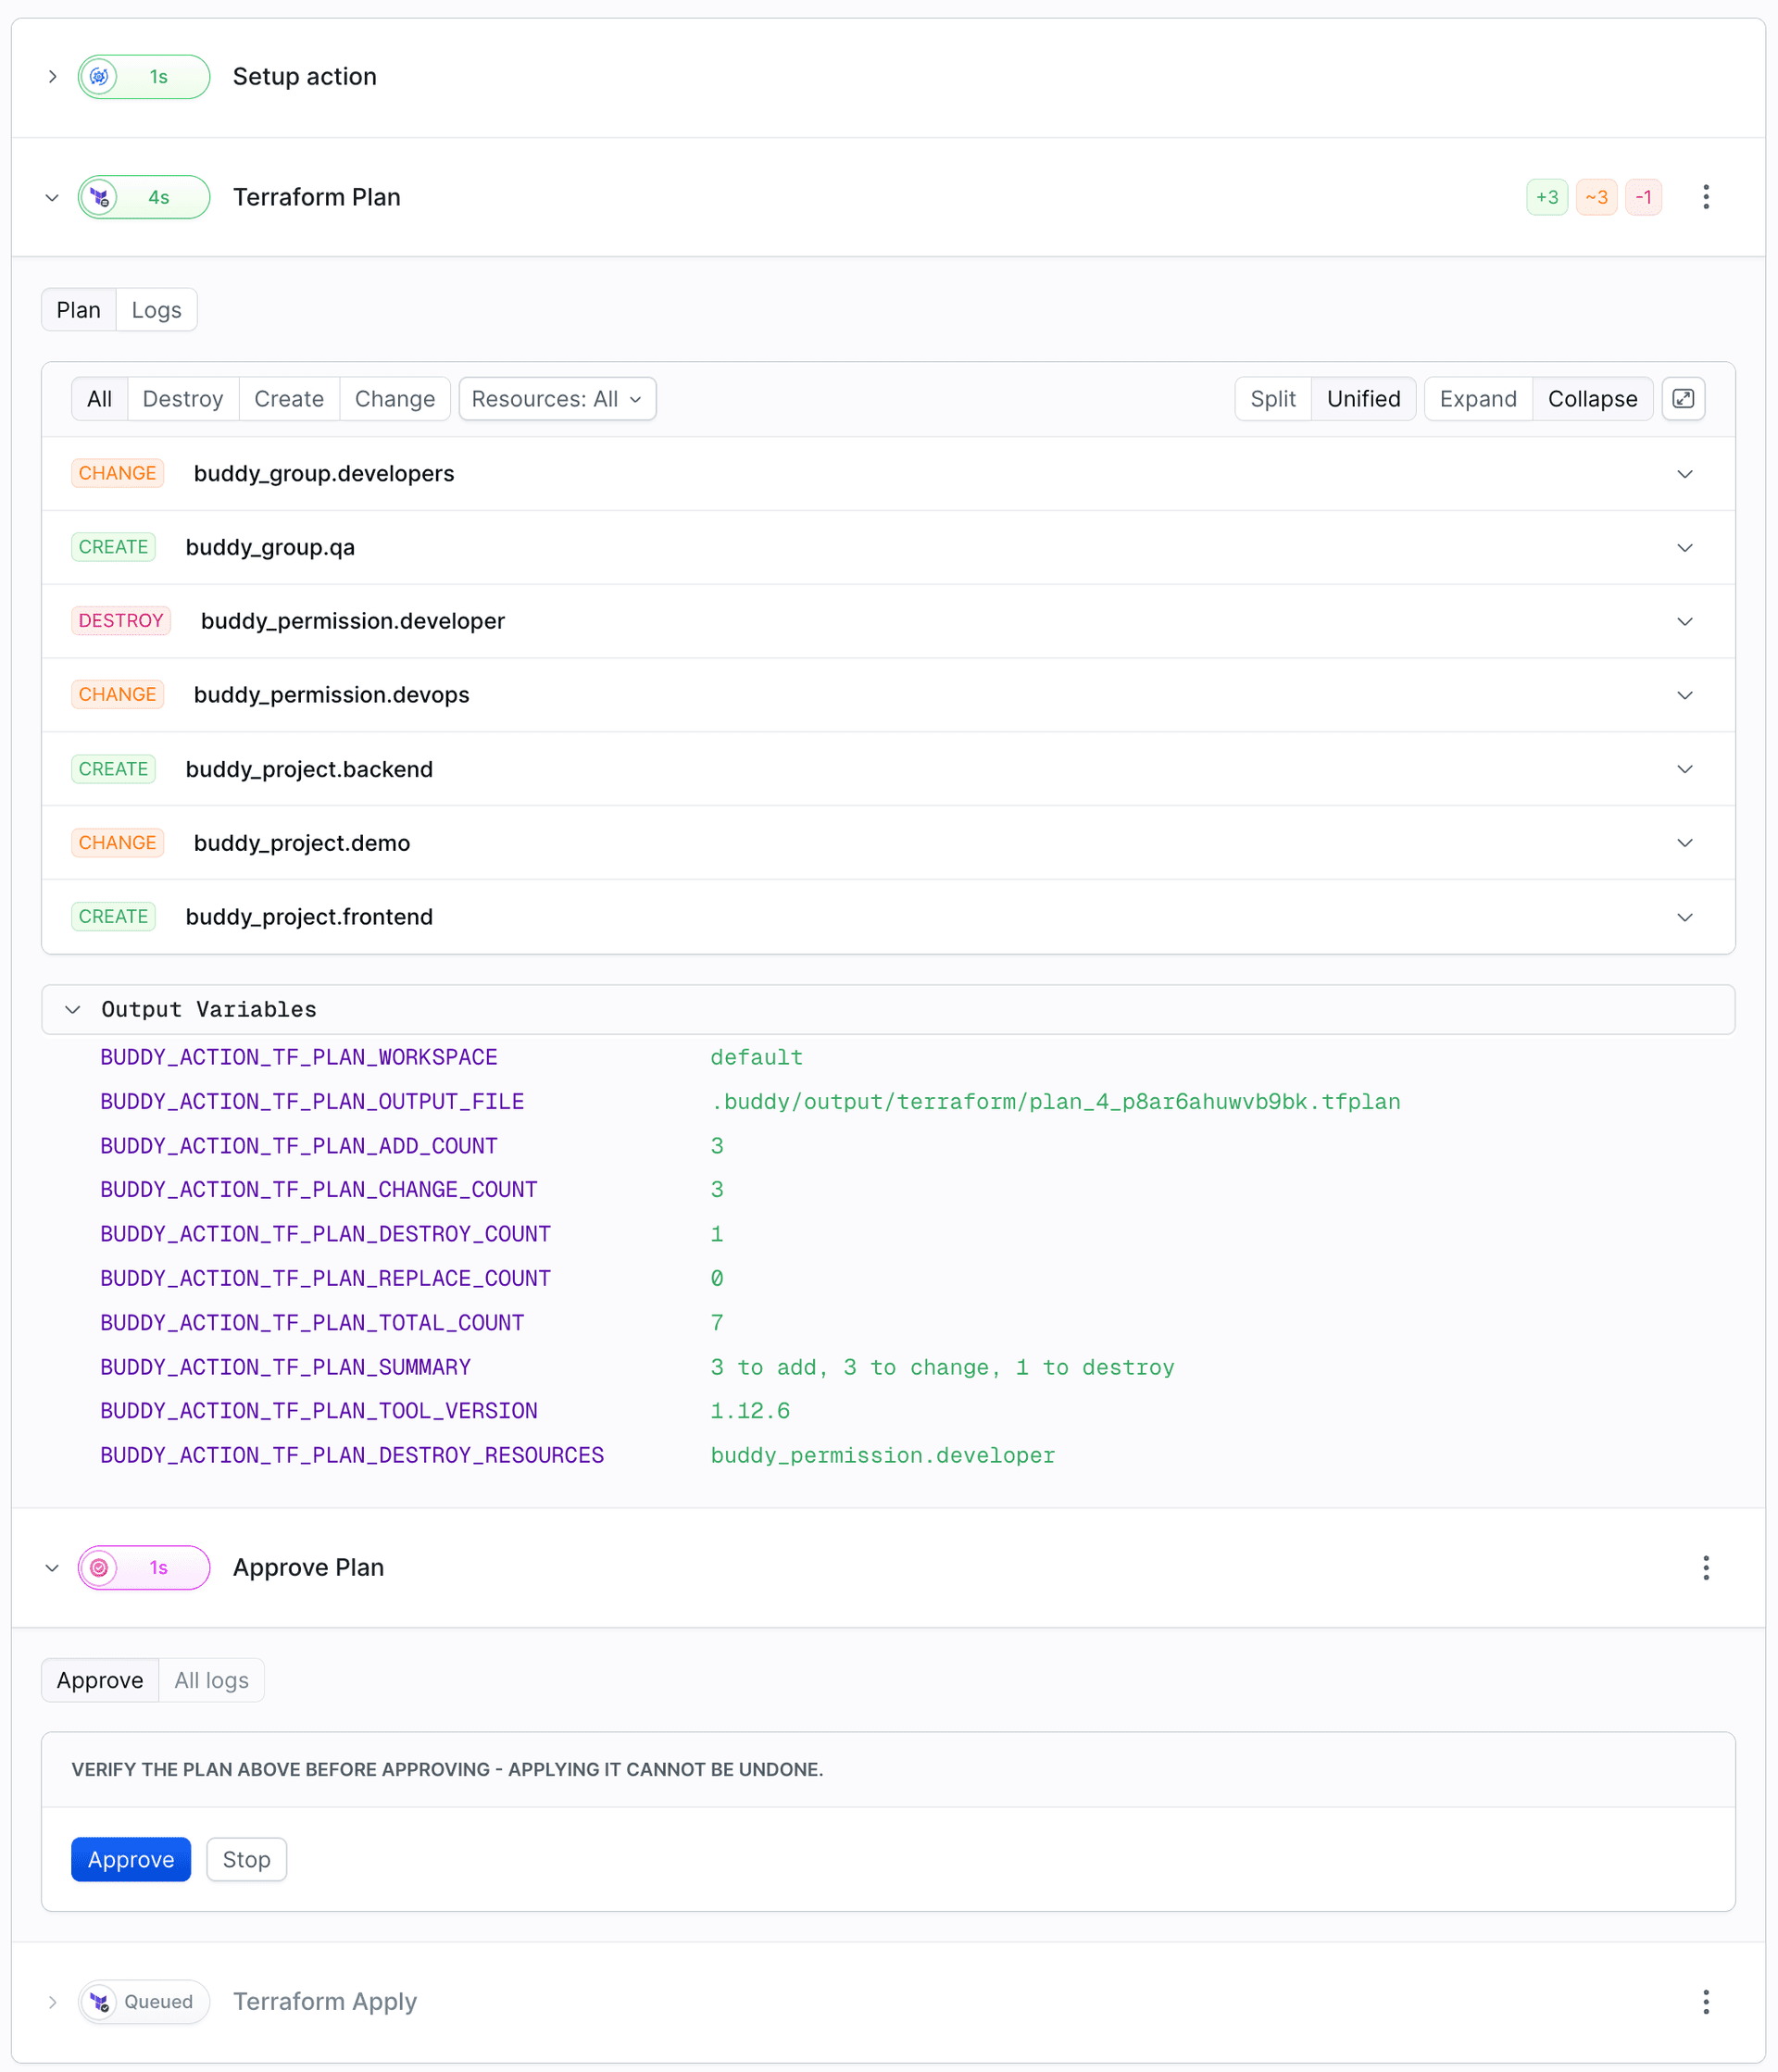Viewport: 1778px width, 2072px height.
Task: Filter resources by Change
Action: click(x=395, y=399)
